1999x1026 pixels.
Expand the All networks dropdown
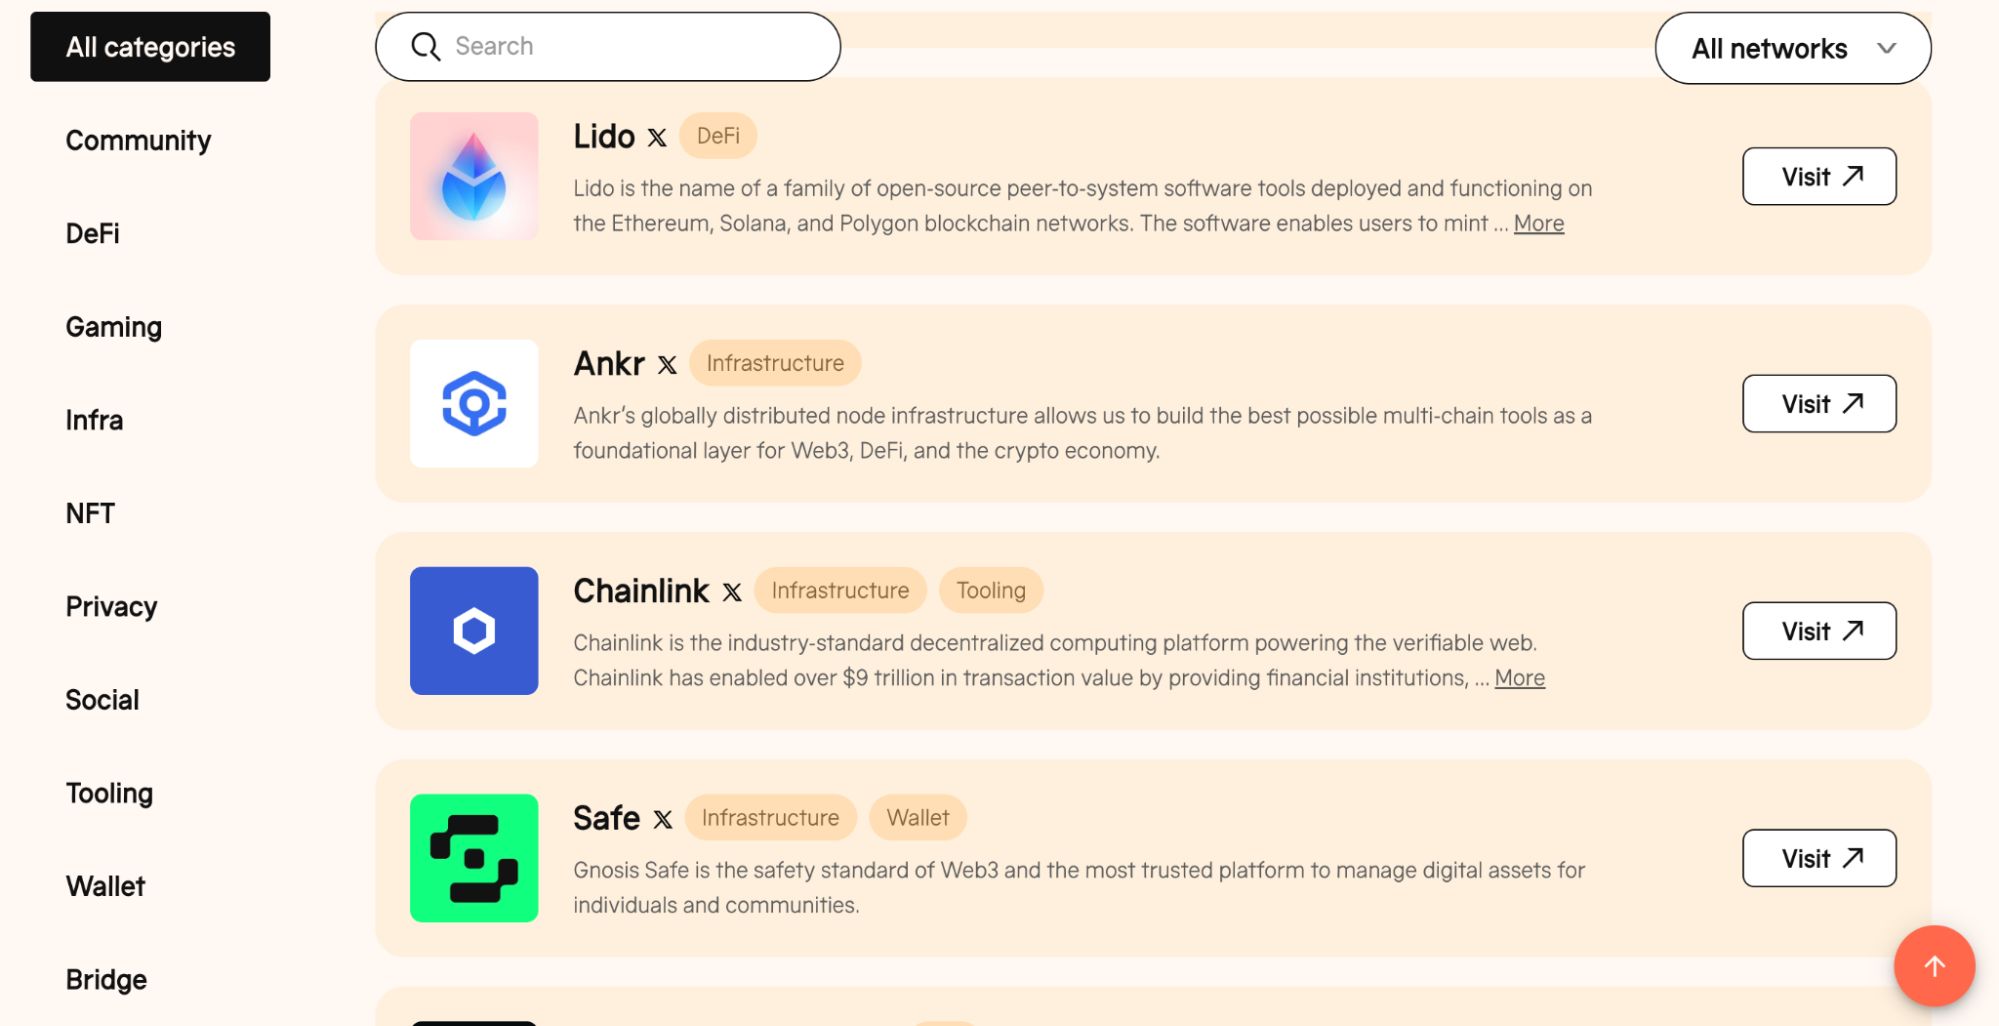pyautogui.click(x=1793, y=48)
